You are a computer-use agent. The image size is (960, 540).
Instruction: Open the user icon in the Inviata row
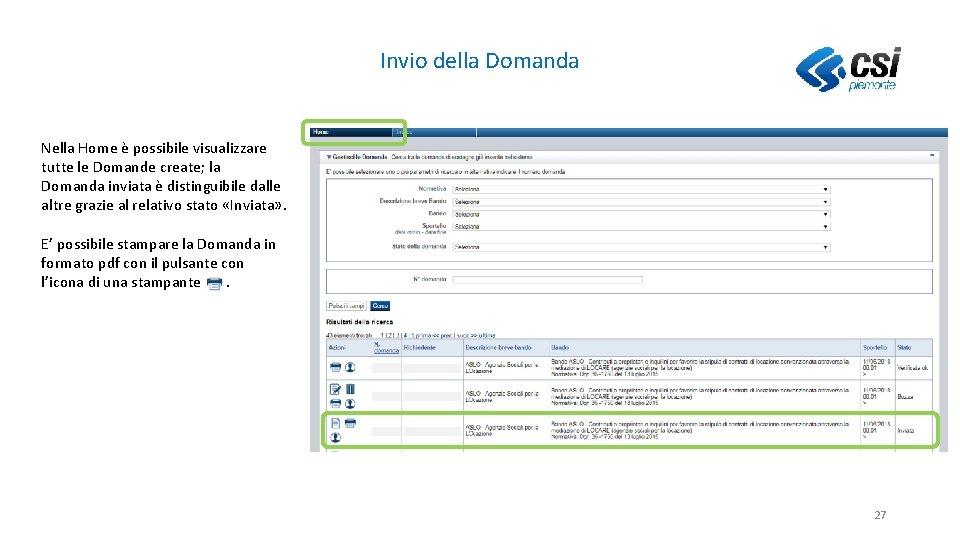[336, 438]
